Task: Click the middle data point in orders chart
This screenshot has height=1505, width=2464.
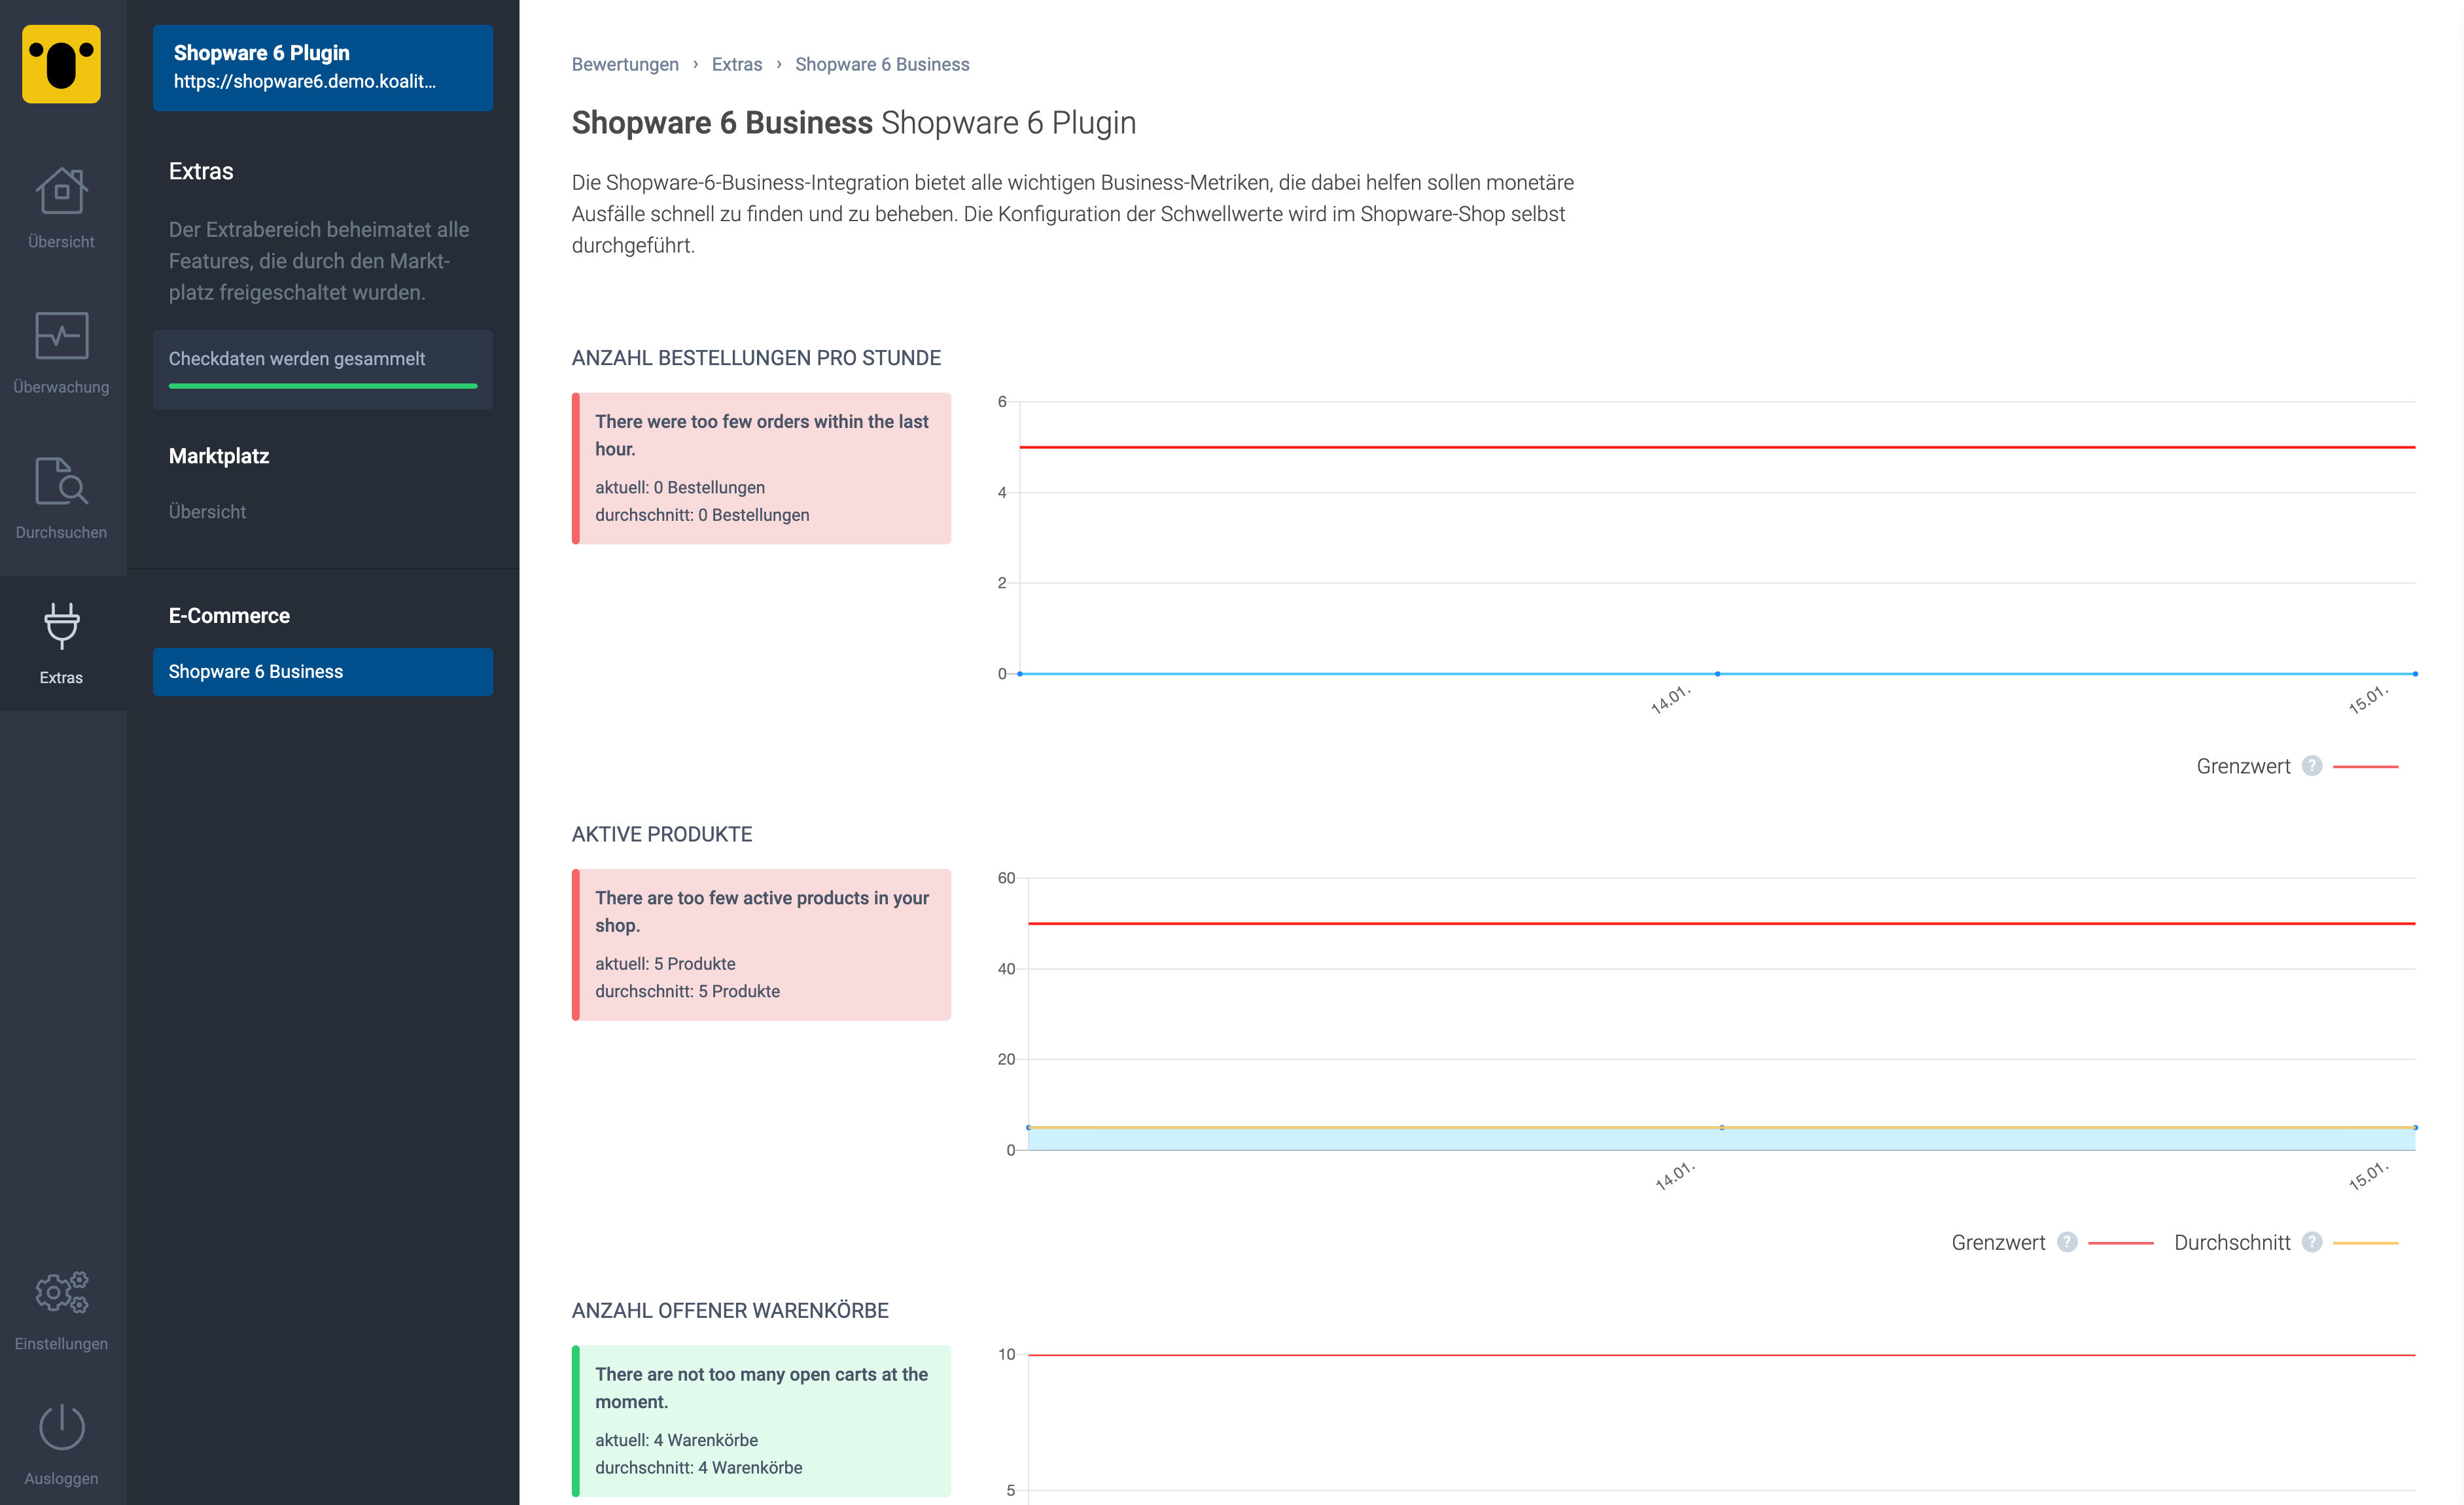Action: click(x=1718, y=674)
